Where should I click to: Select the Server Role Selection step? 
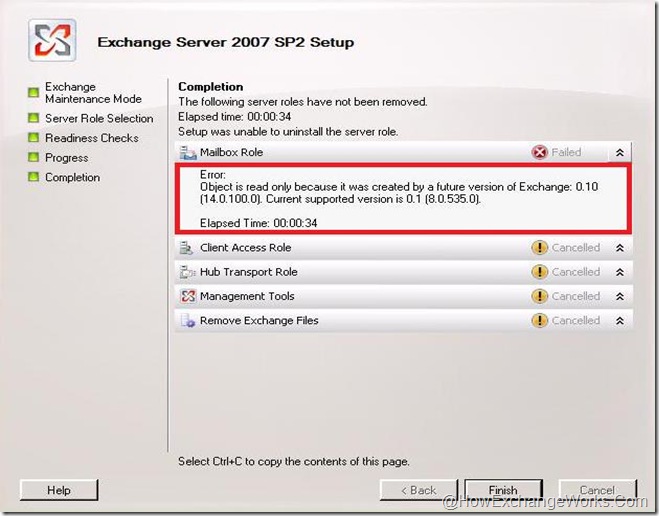tap(99, 118)
